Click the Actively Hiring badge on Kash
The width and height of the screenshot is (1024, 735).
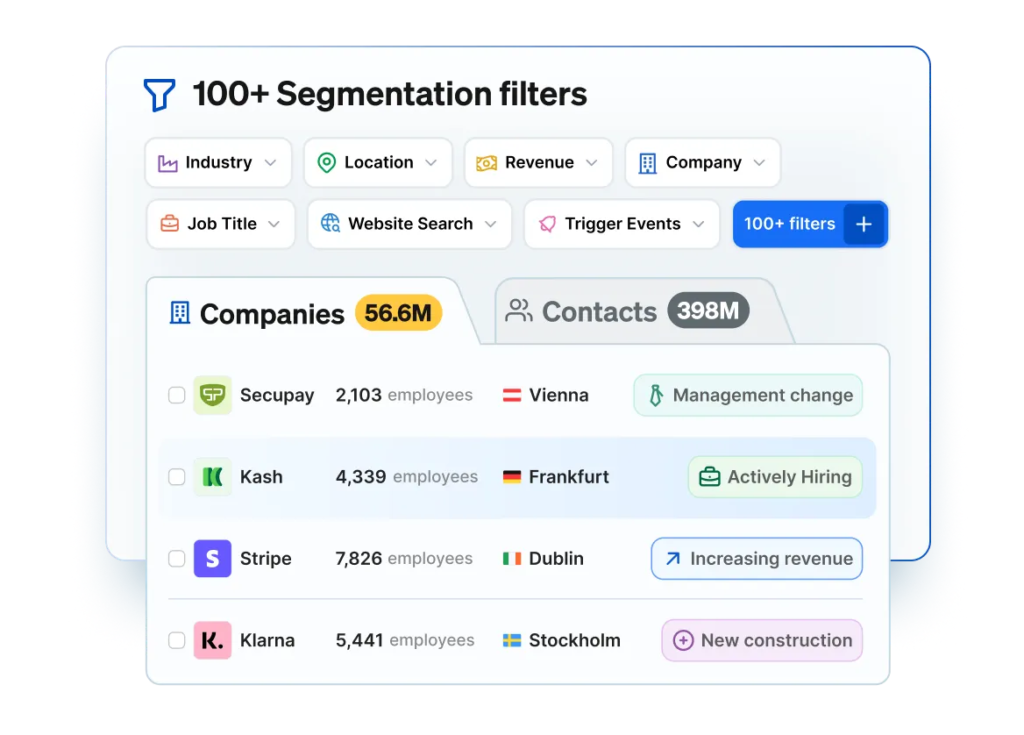pos(774,477)
